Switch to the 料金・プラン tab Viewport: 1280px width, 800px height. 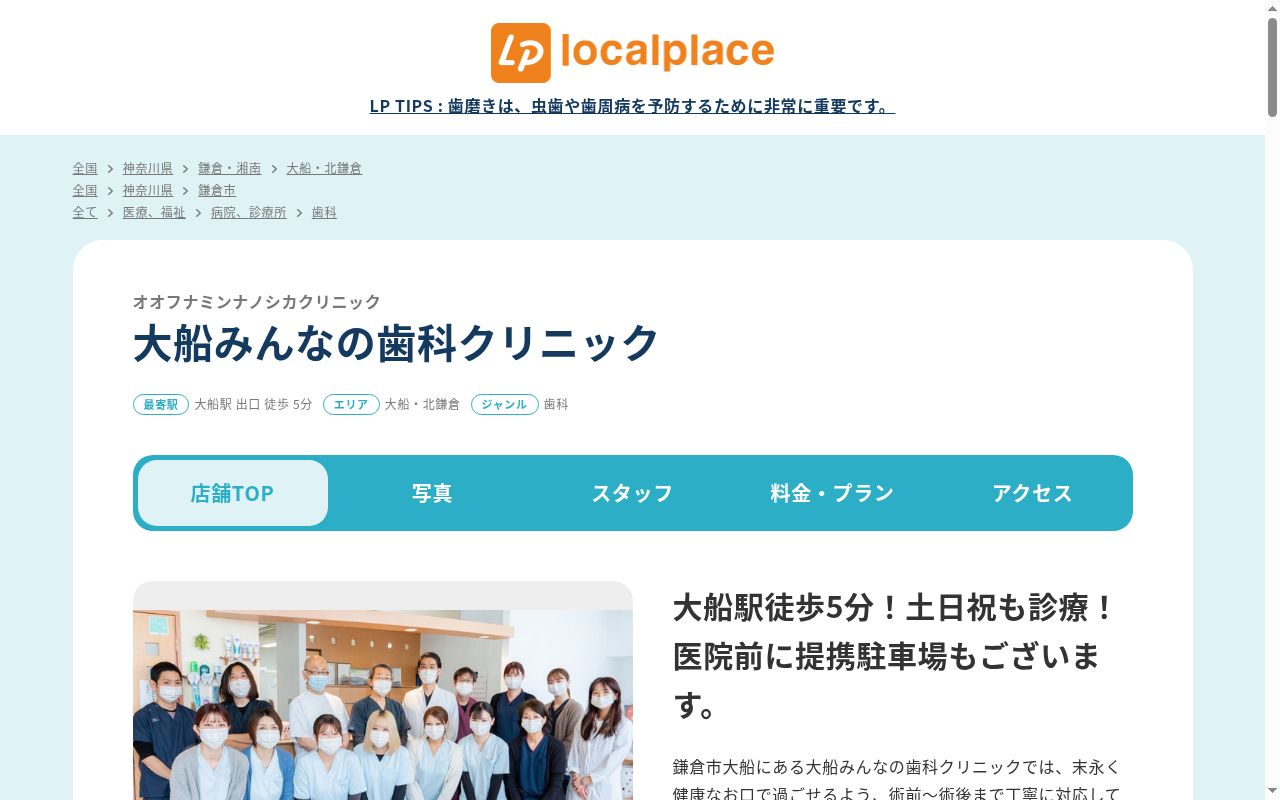[x=832, y=493]
